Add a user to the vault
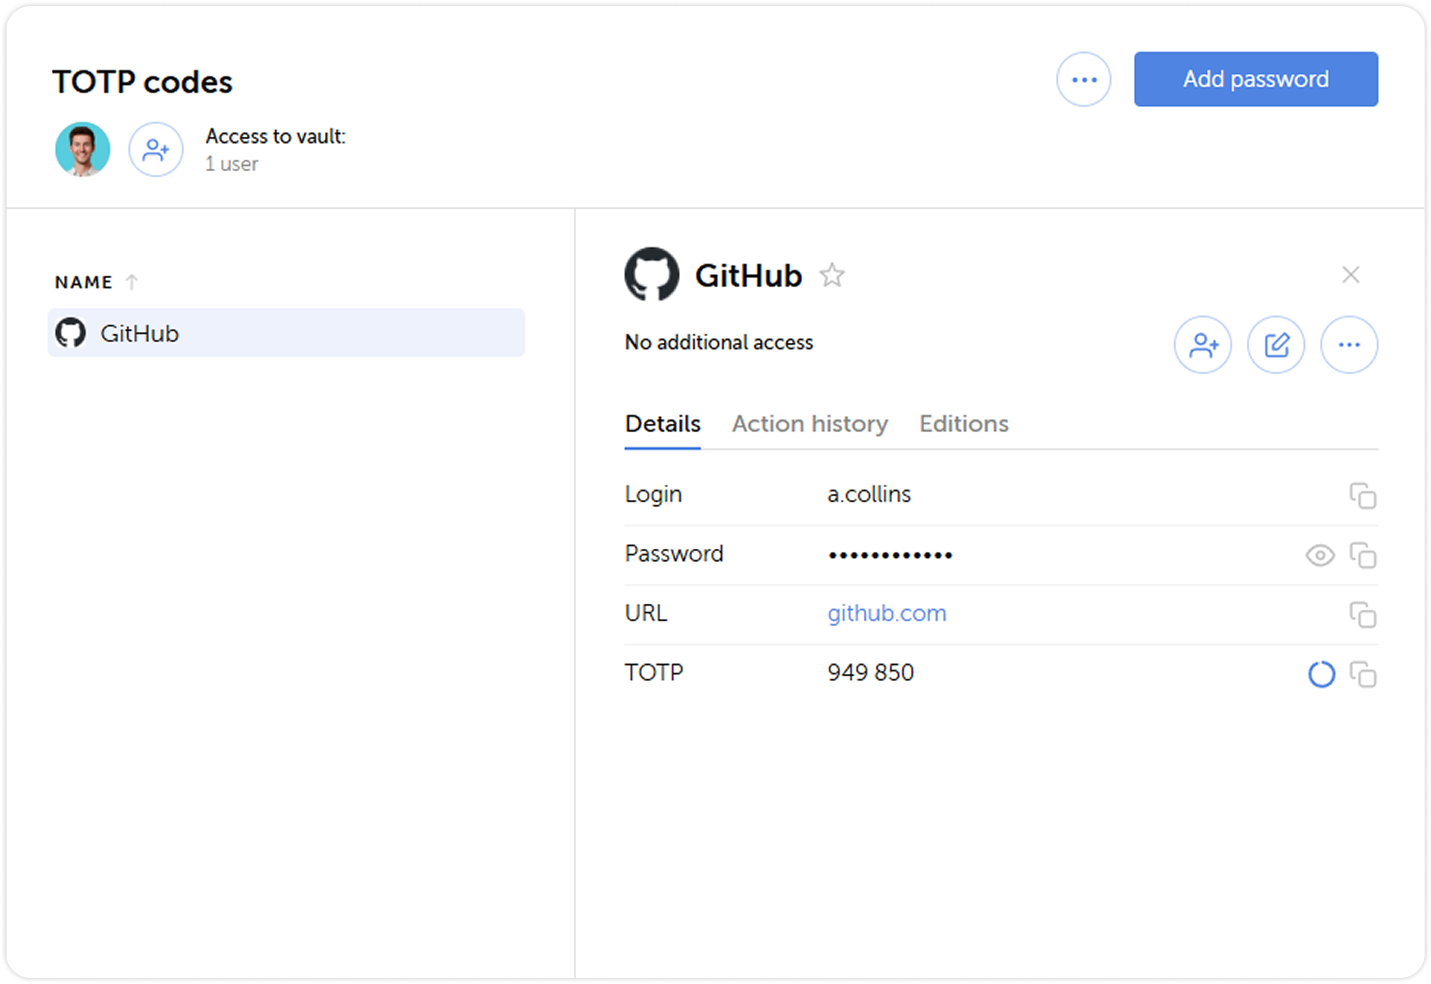The height and width of the screenshot is (984, 1431). tap(156, 150)
